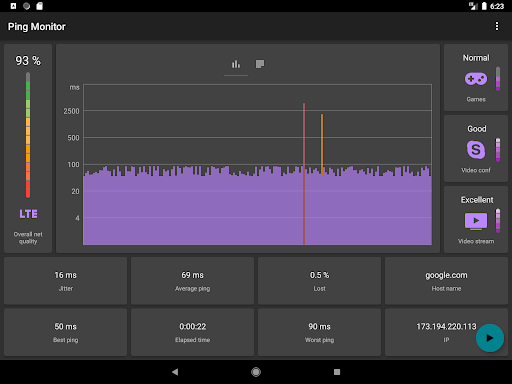Select the google.com host name card
Screen dimensions: 512x384
pyautogui.click(x=446, y=281)
